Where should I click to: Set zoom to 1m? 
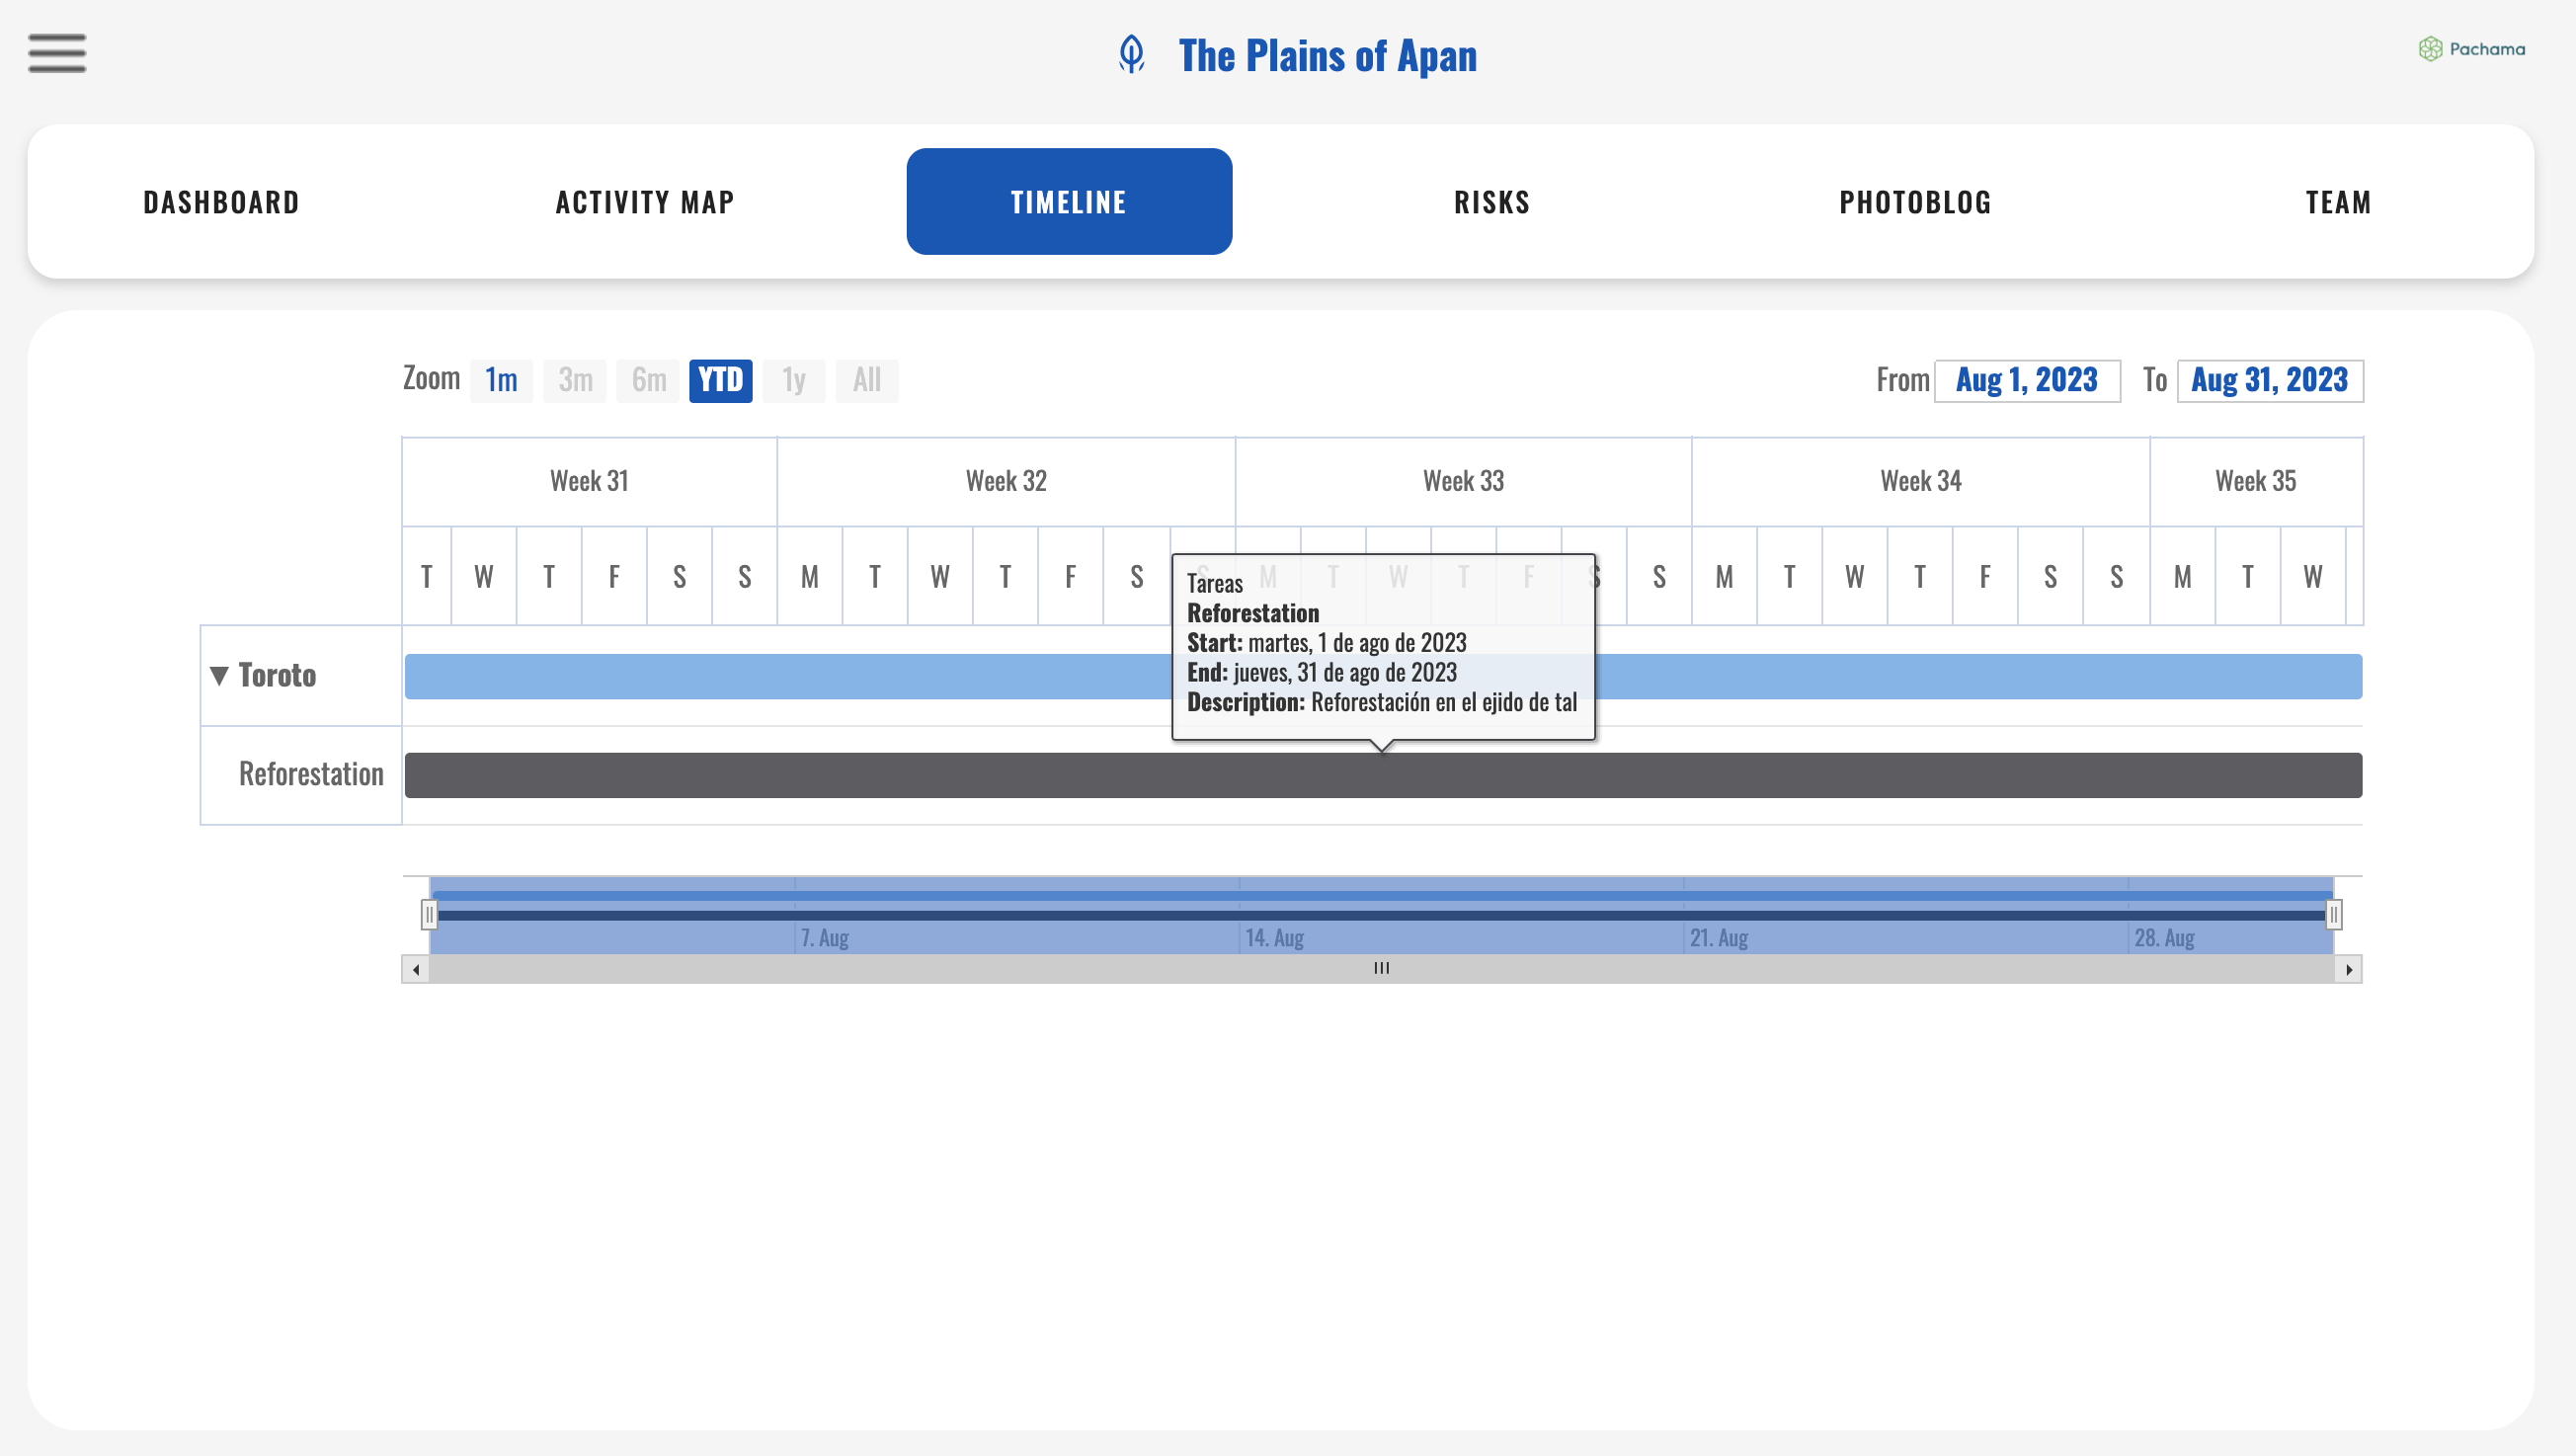click(501, 380)
